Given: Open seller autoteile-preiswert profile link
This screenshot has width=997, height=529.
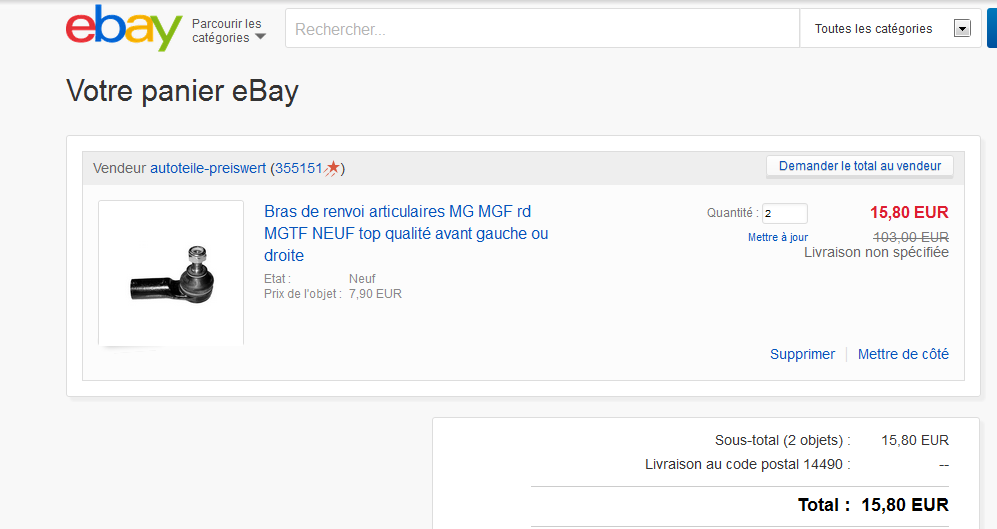Looking at the screenshot, I should (208, 168).
